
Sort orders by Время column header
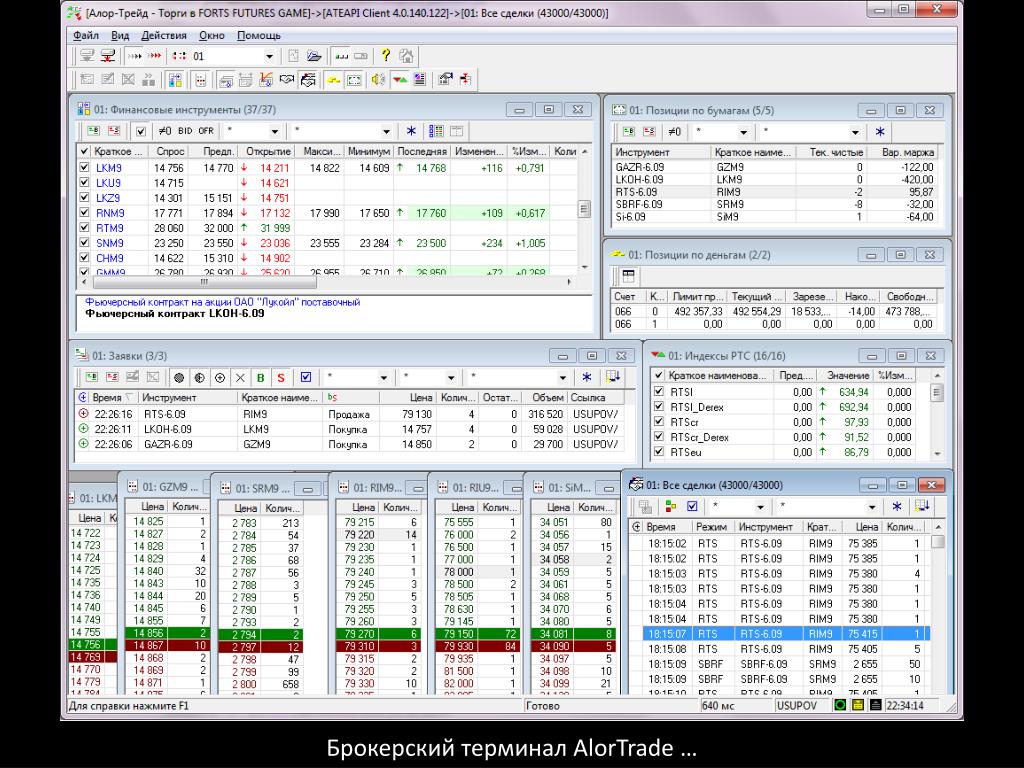point(114,397)
